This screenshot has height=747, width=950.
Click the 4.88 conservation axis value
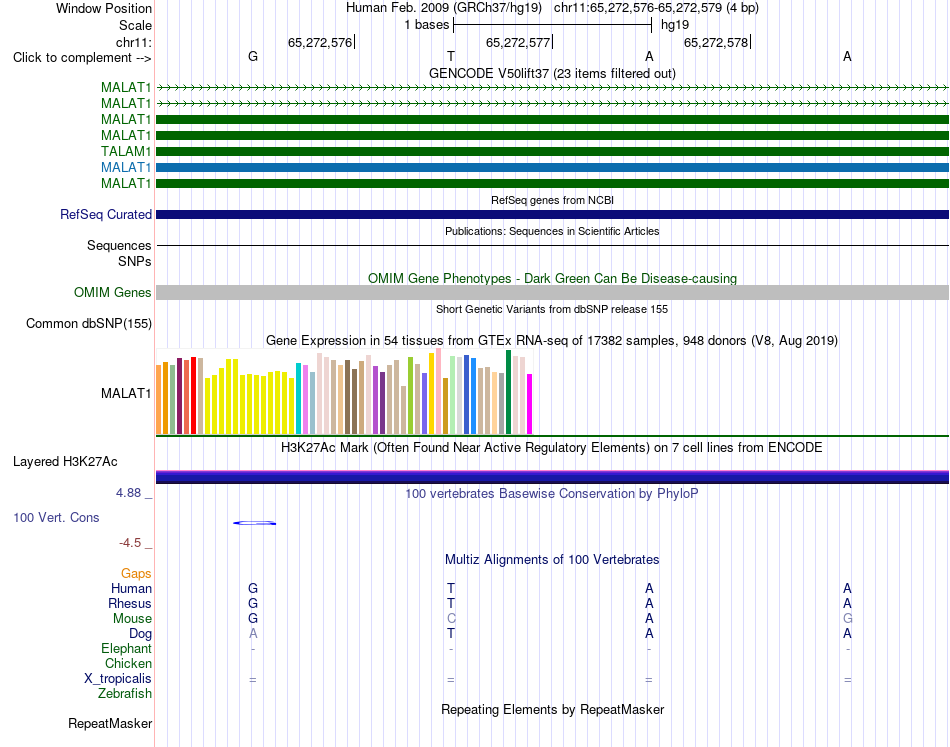click(128, 493)
